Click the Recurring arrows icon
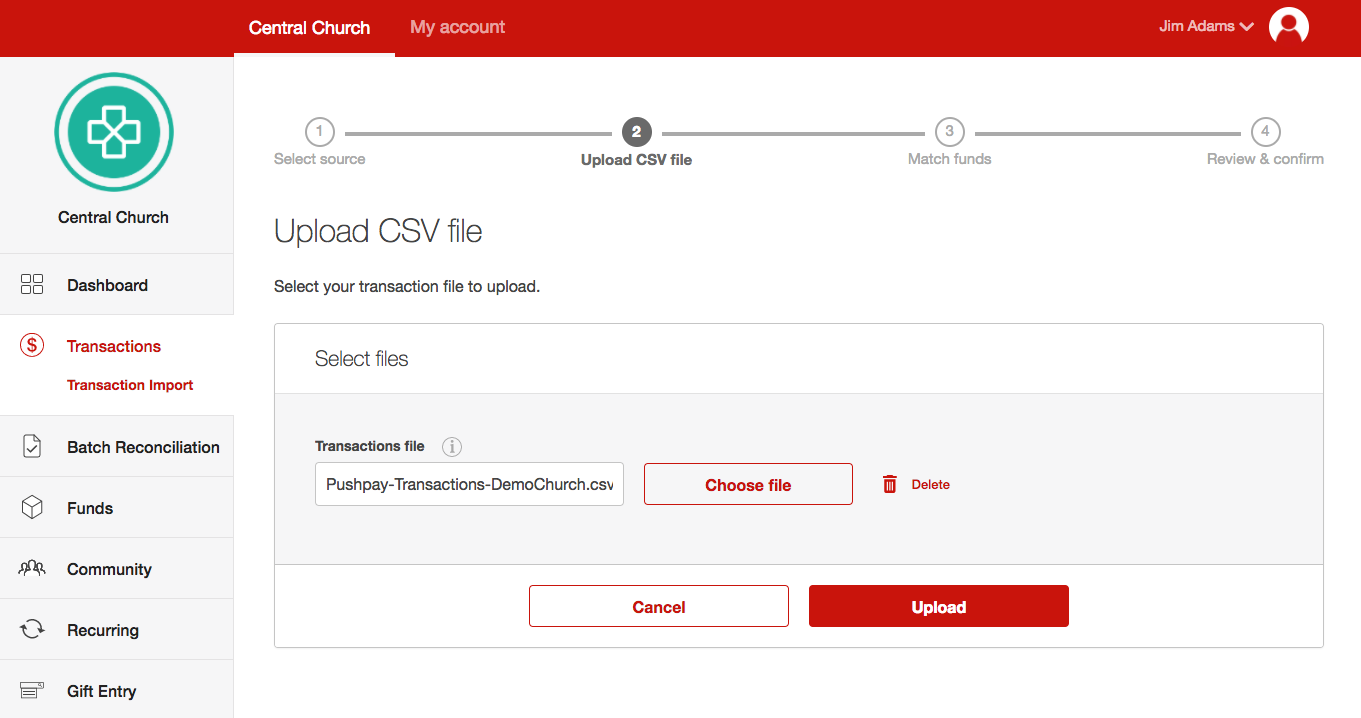 32,630
